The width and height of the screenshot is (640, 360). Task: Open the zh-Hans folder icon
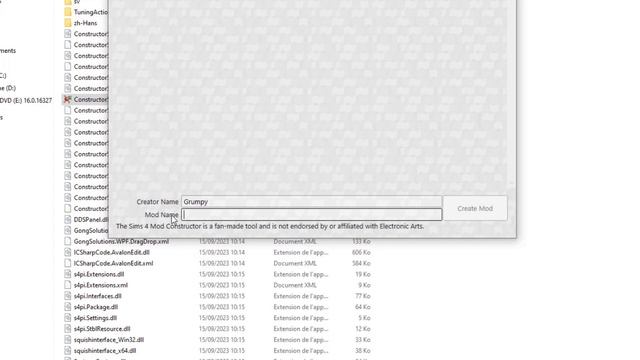tap(68, 23)
